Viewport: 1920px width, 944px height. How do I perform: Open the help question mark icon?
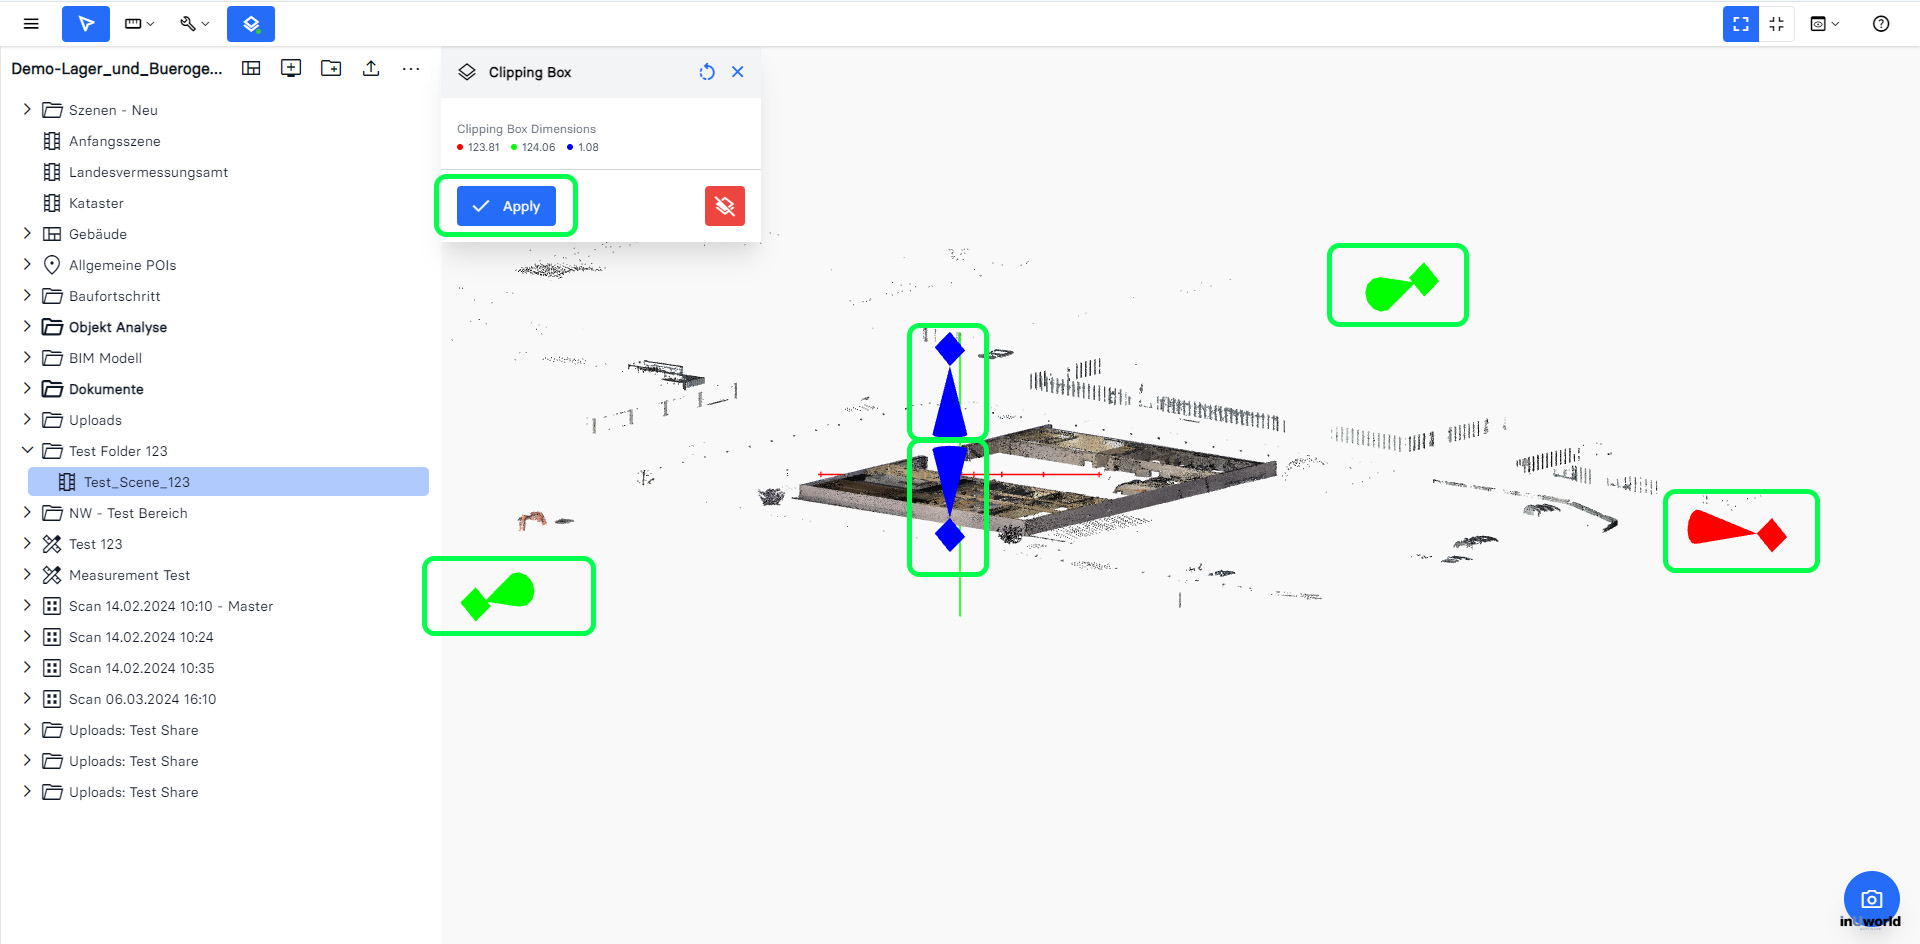pos(1881,24)
